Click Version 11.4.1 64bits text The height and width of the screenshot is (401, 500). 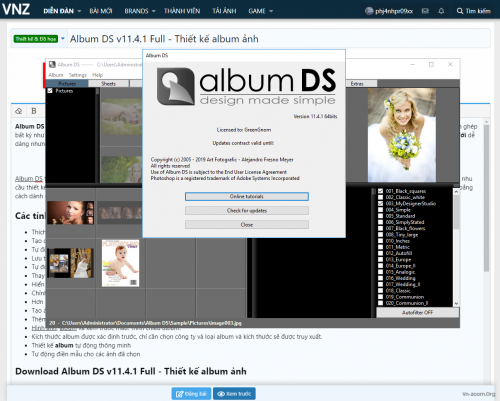[x=315, y=116]
